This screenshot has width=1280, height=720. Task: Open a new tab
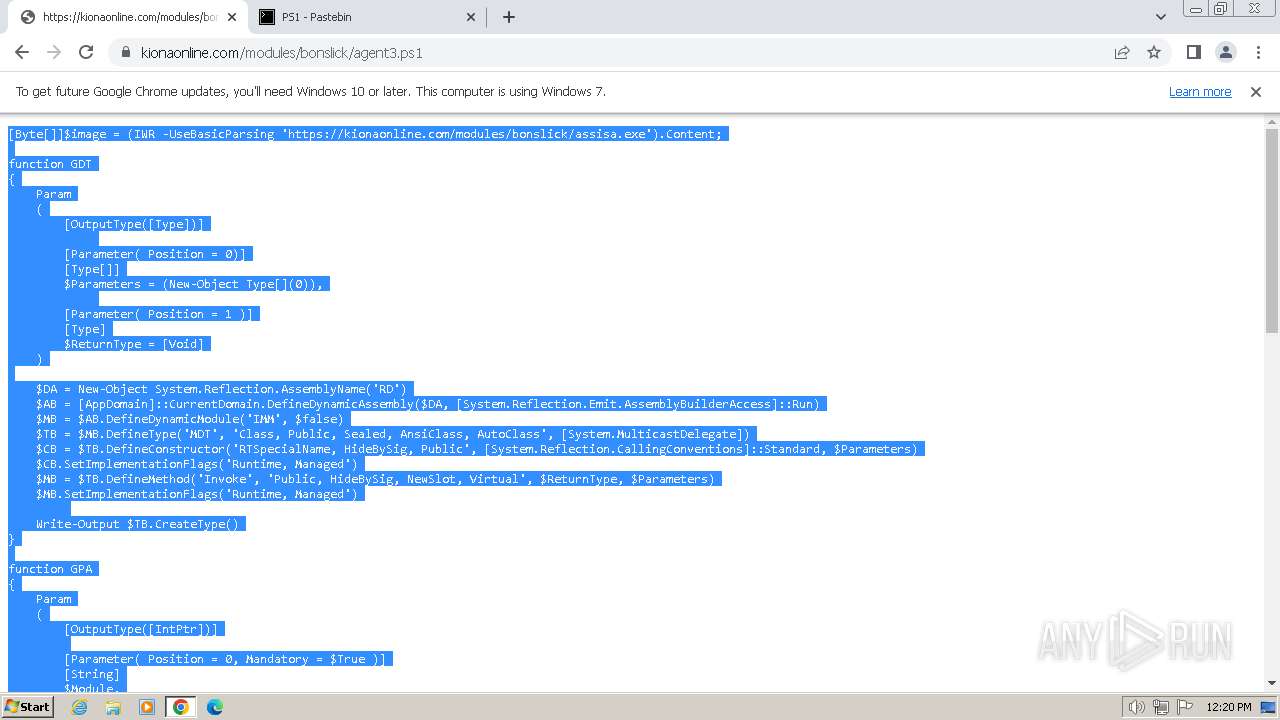click(508, 17)
